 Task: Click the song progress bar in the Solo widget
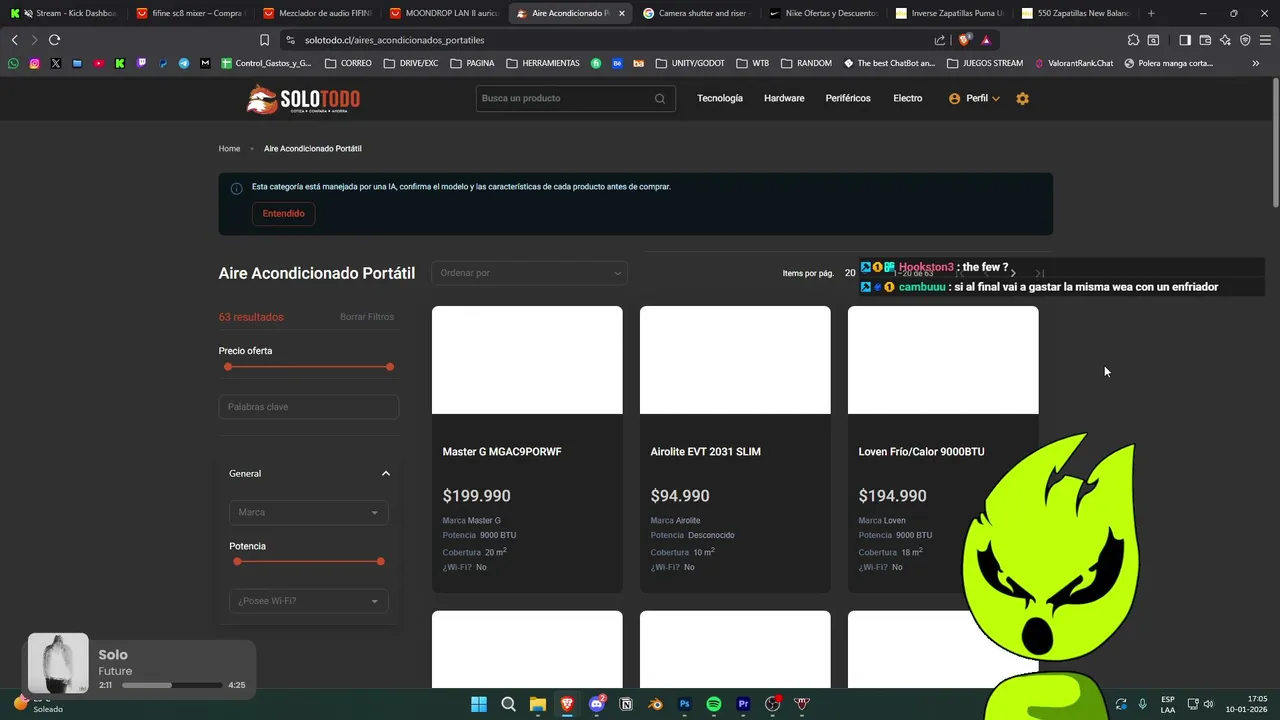[x=172, y=685]
